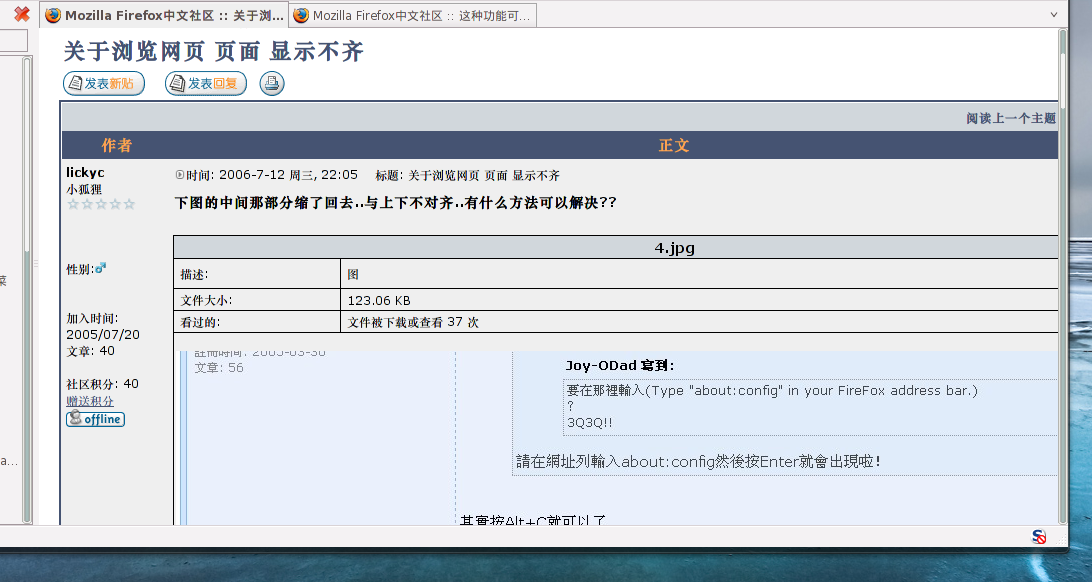
Task: Click the attached 4.jpg image preview
Action: (x=620, y=430)
